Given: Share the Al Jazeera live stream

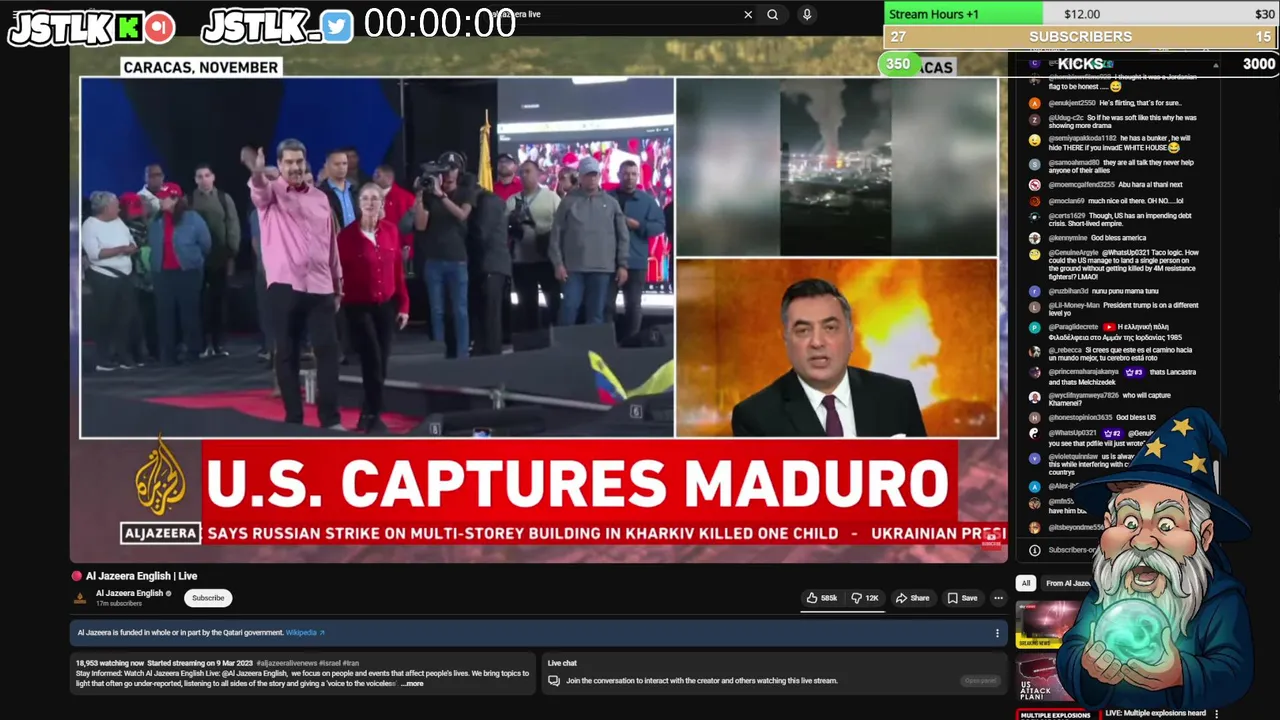Looking at the screenshot, I should click(913, 598).
